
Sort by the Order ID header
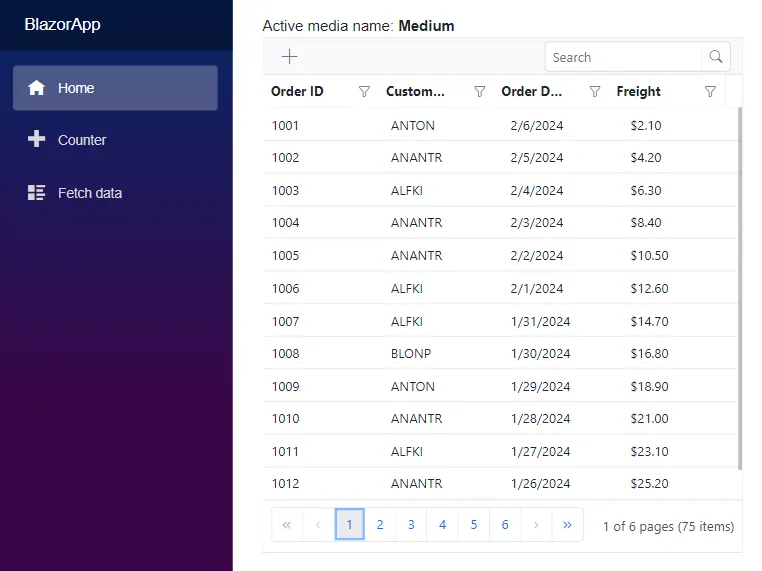click(x=297, y=91)
